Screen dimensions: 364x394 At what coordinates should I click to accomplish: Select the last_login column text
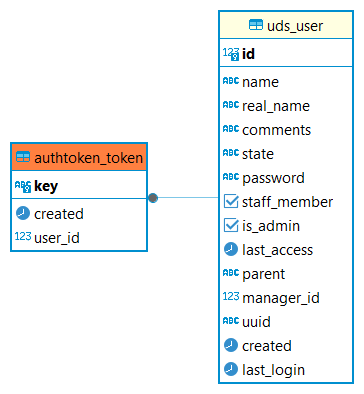coord(273,370)
